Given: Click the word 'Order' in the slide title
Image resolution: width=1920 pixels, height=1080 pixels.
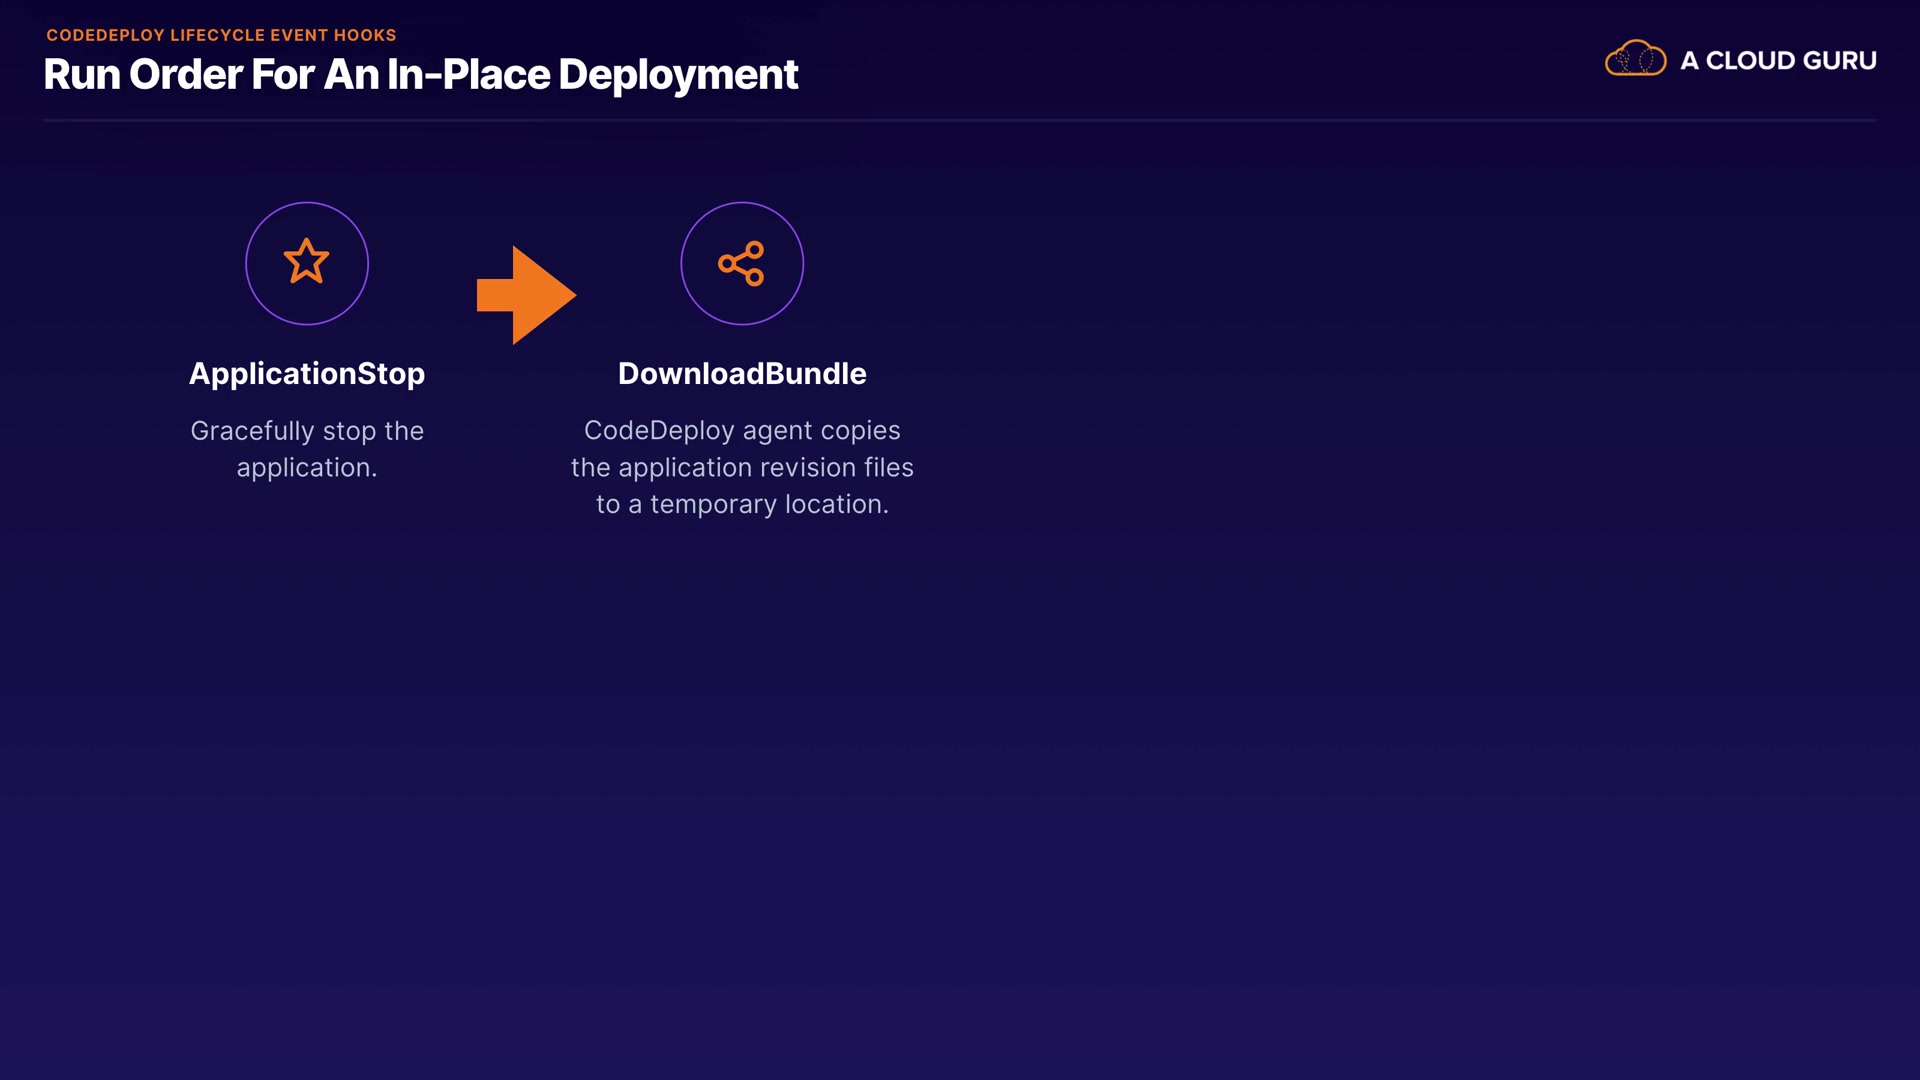Looking at the screenshot, I should (x=185, y=75).
